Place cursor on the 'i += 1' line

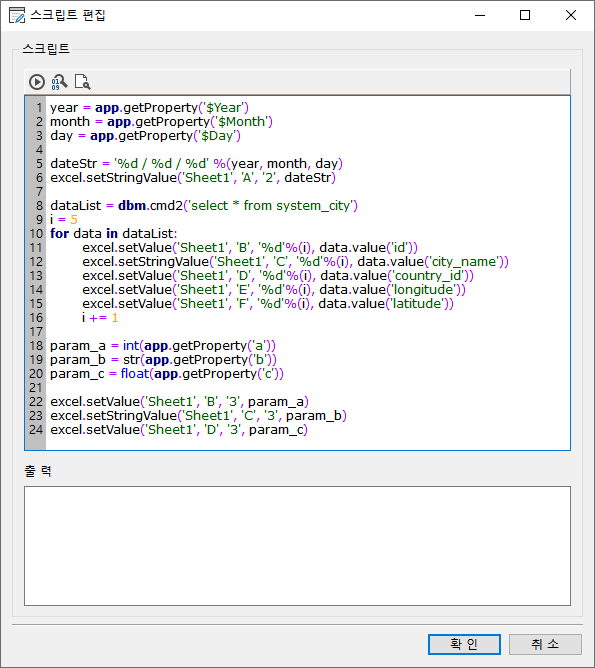(x=100, y=318)
